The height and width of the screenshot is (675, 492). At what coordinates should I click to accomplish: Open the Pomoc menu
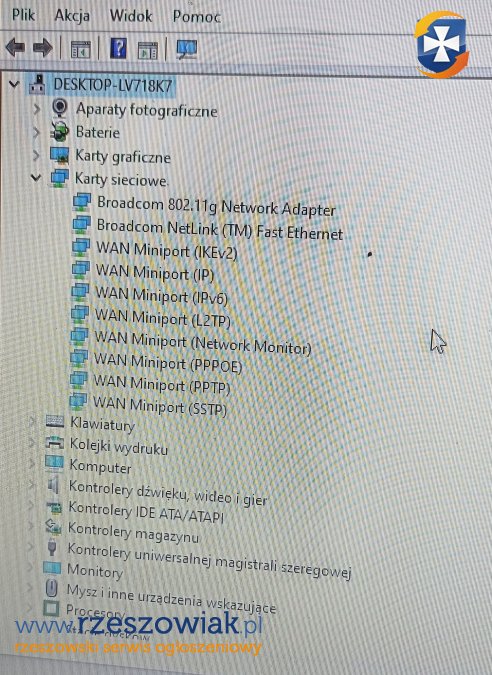(196, 16)
